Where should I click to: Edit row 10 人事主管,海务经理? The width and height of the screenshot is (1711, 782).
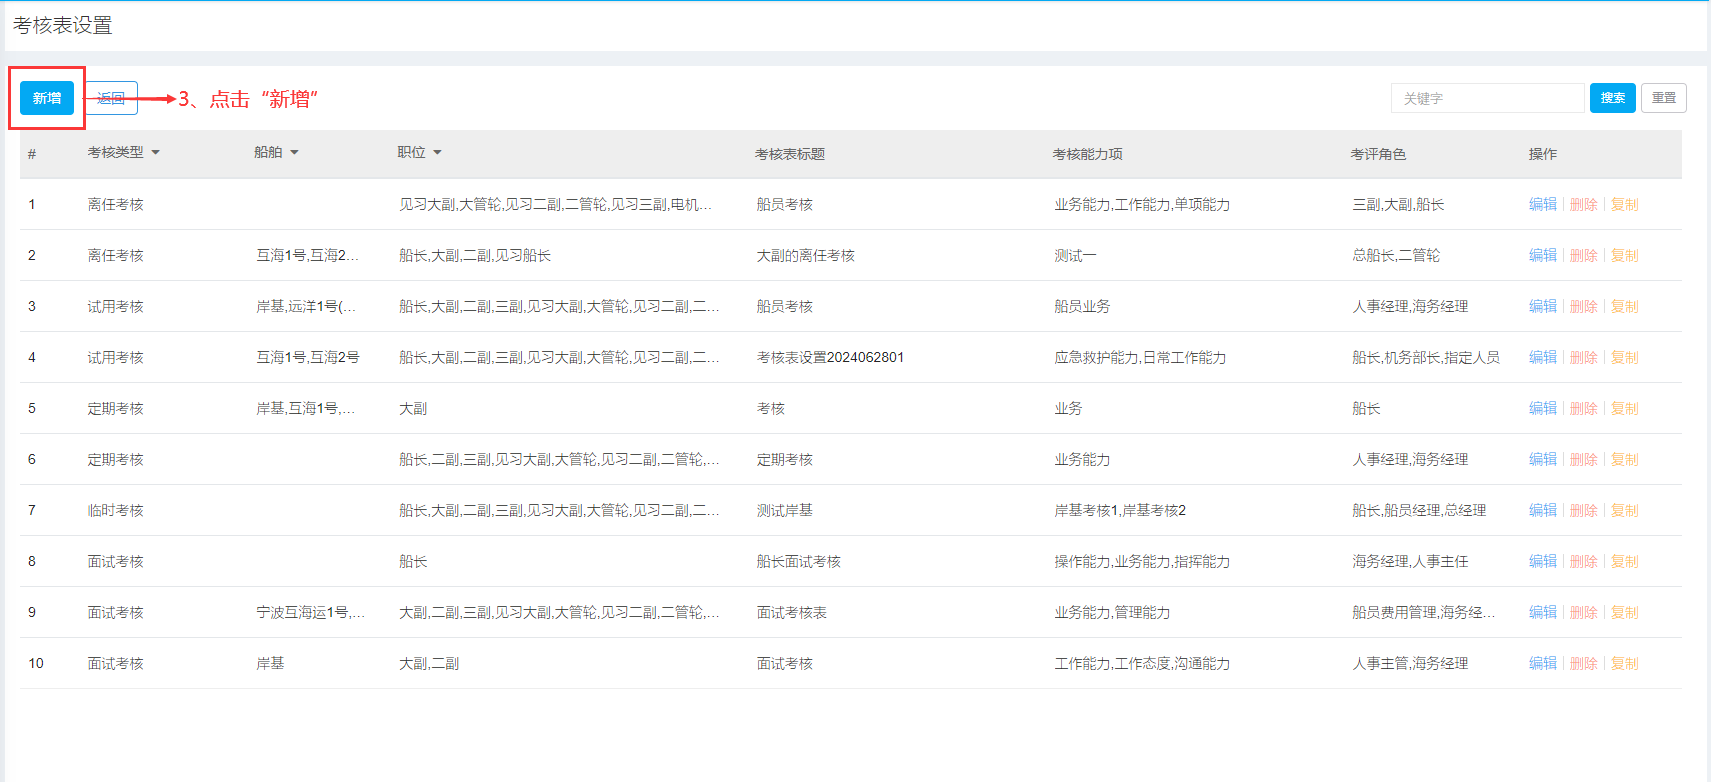[1542, 663]
